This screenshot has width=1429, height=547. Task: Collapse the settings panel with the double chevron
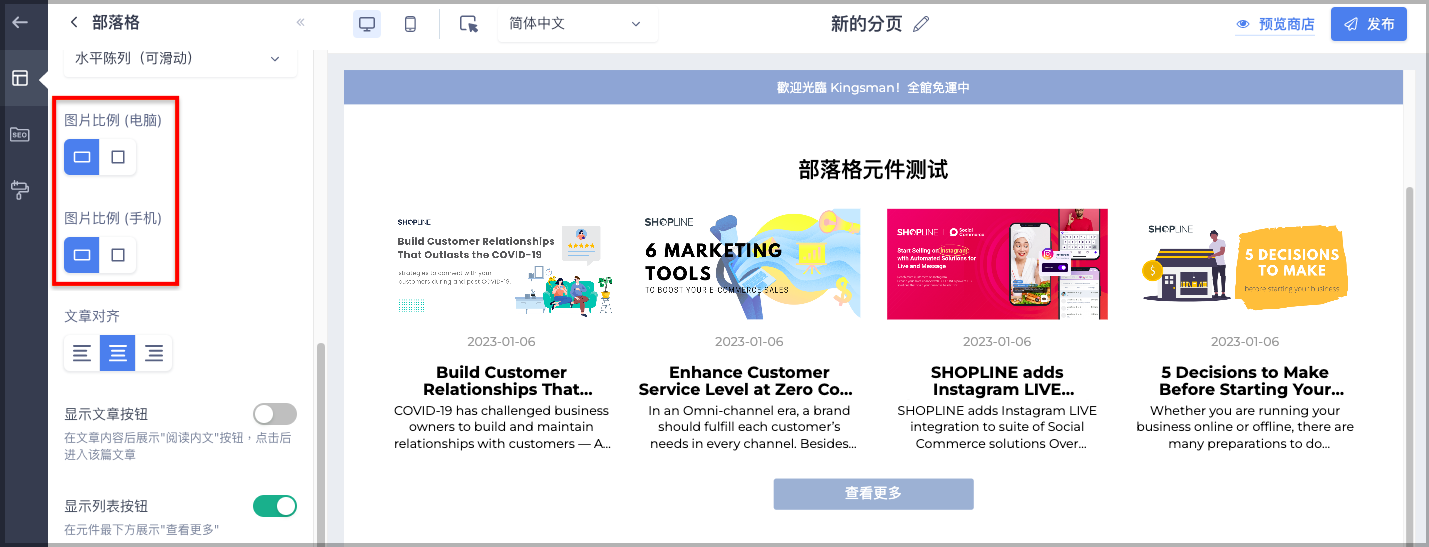(x=300, y=22)
